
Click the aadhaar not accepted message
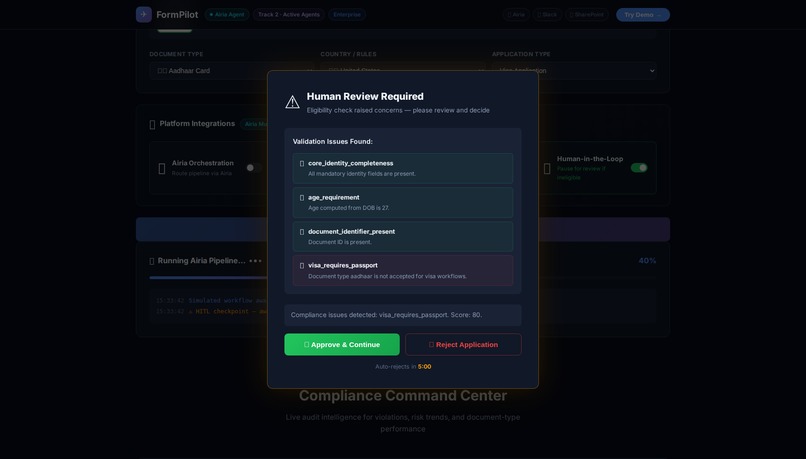coord(388,277)
